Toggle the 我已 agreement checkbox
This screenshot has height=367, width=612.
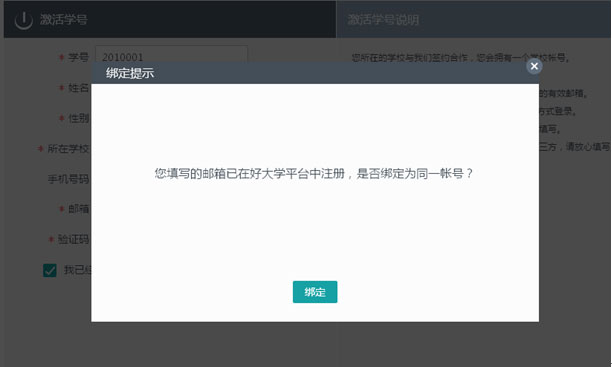[50, 270]
